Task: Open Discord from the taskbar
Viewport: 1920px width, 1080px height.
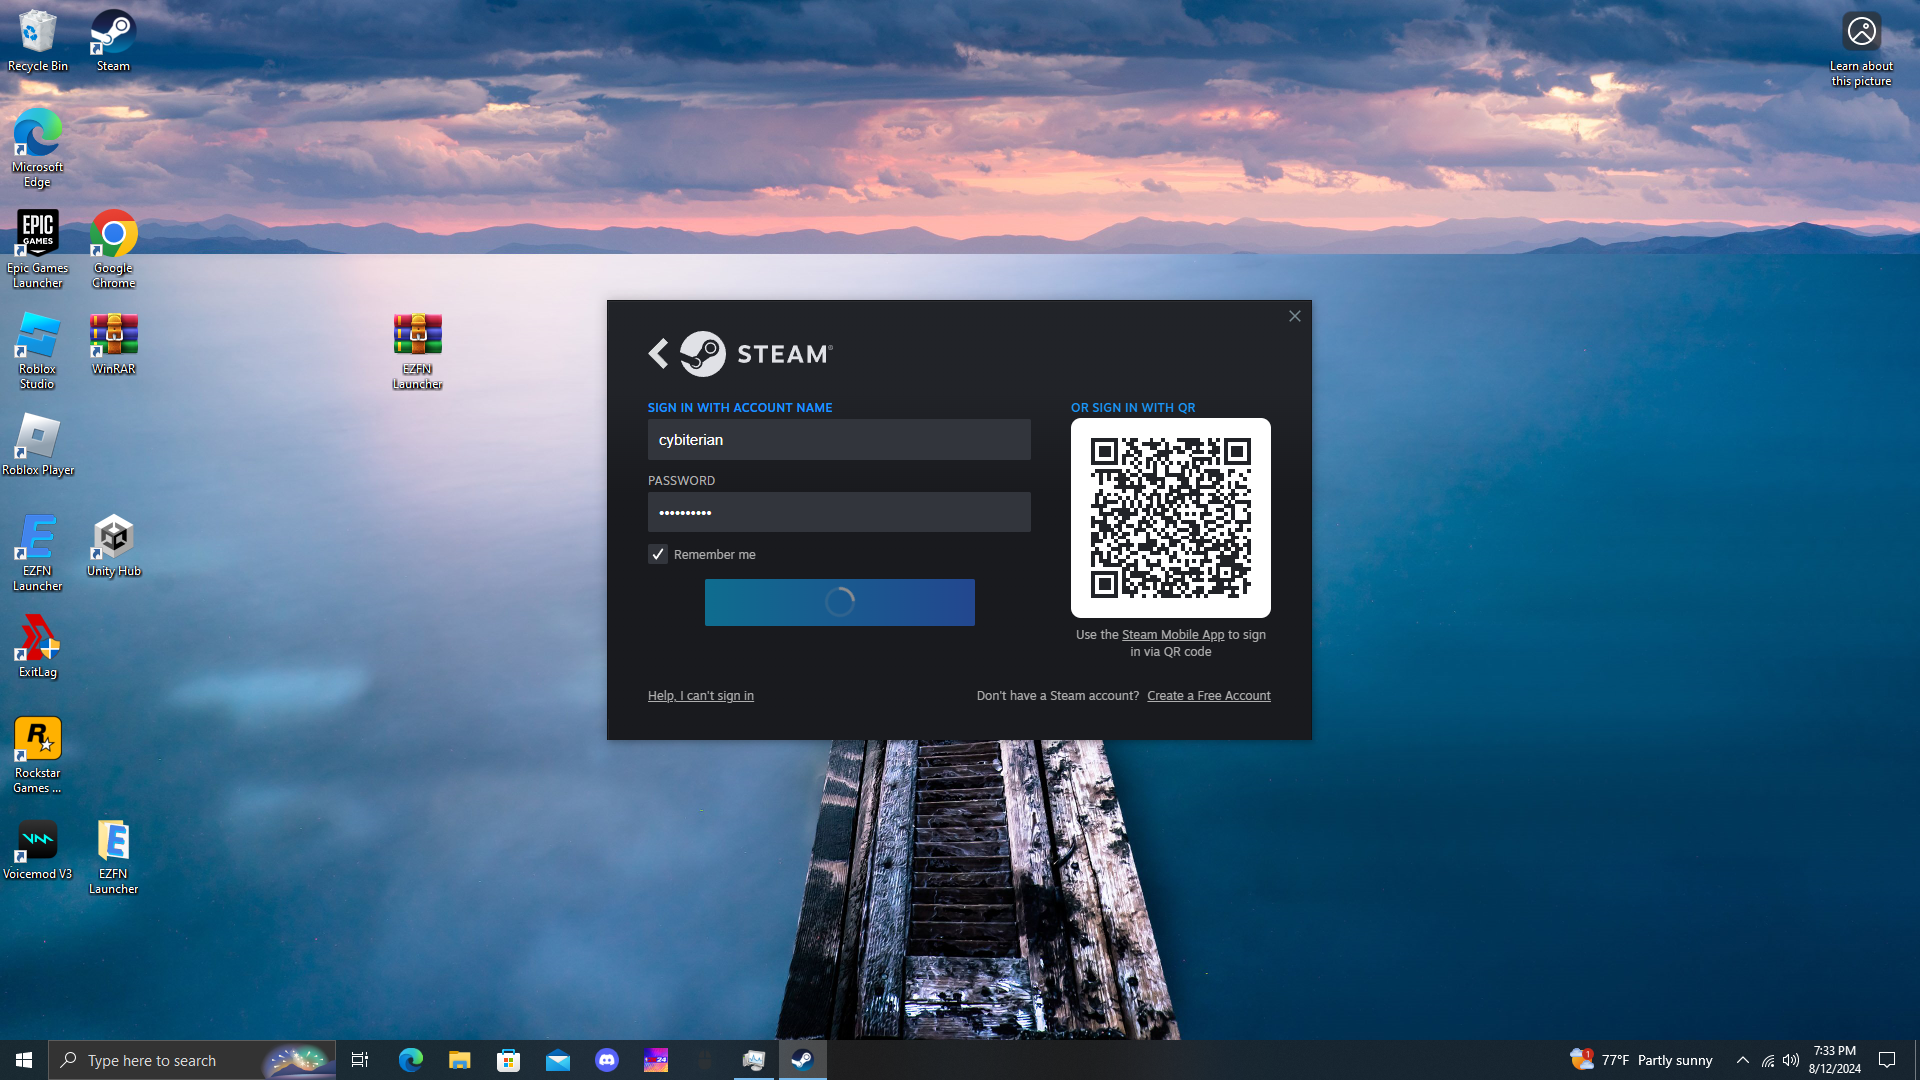Action: [607, 1060]
